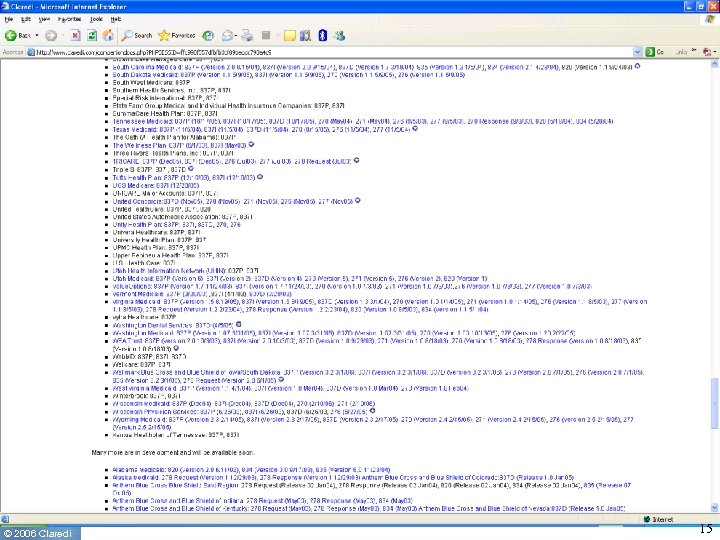Screen dimensions: 720x540
Task: Expand the Mail button dropdown arrow
Action: point(236,35)
